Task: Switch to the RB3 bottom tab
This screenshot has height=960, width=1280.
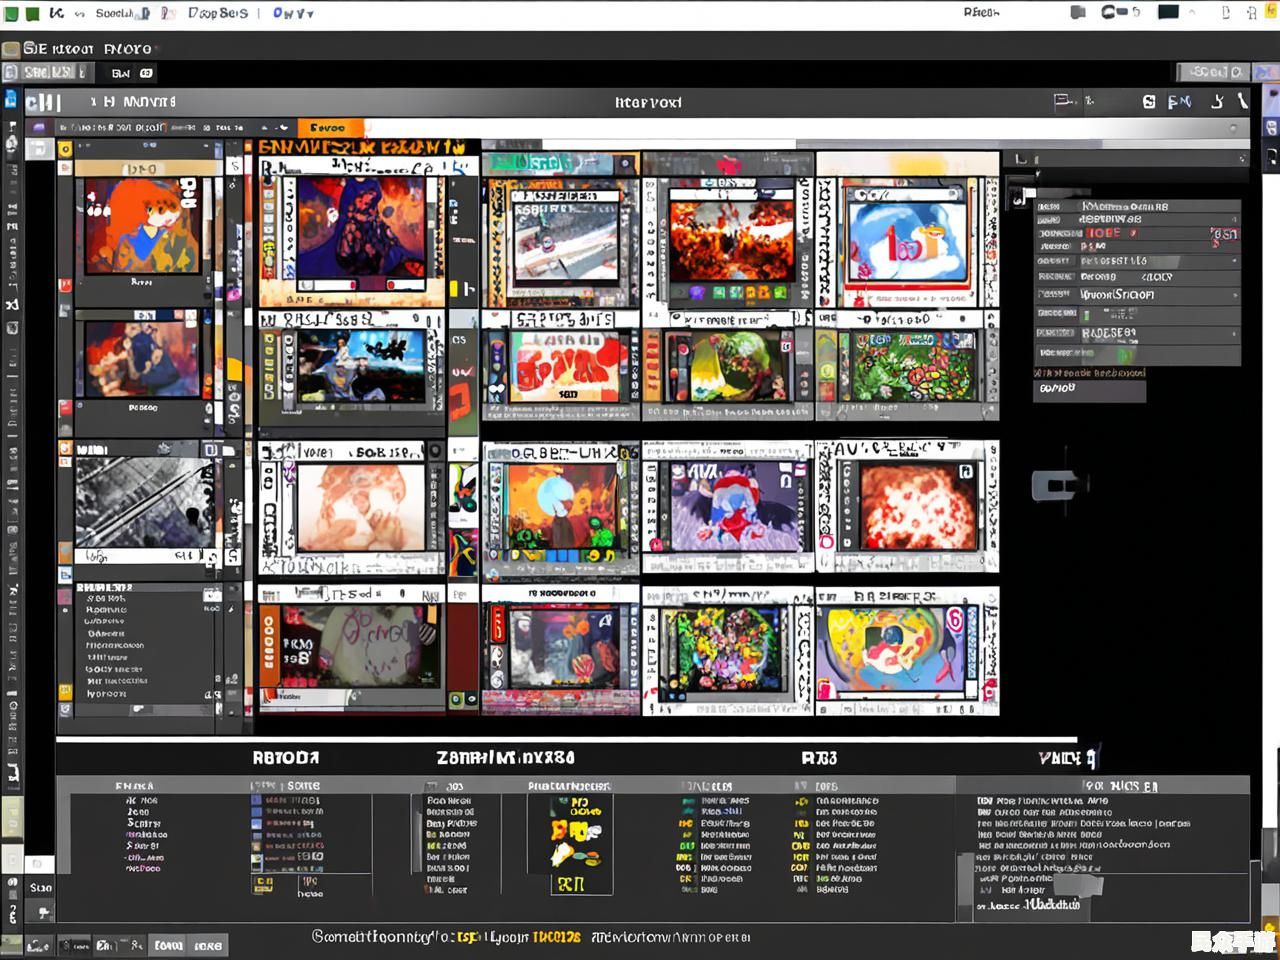Action: click(x=819, y=758)
